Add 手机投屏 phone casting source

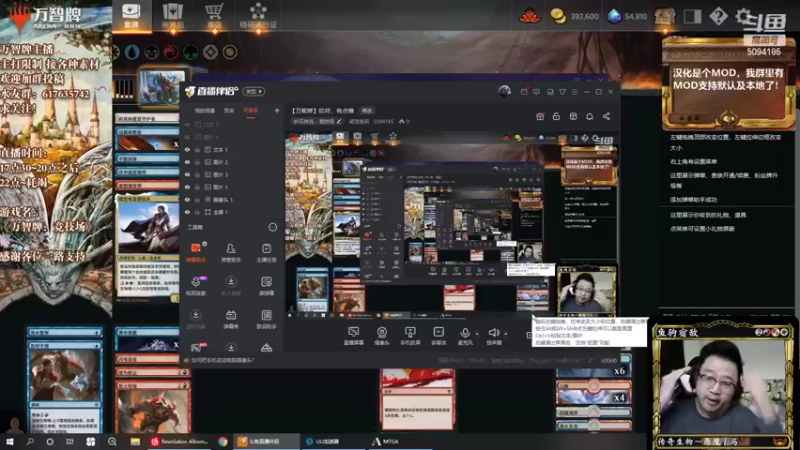click(410, 336)
